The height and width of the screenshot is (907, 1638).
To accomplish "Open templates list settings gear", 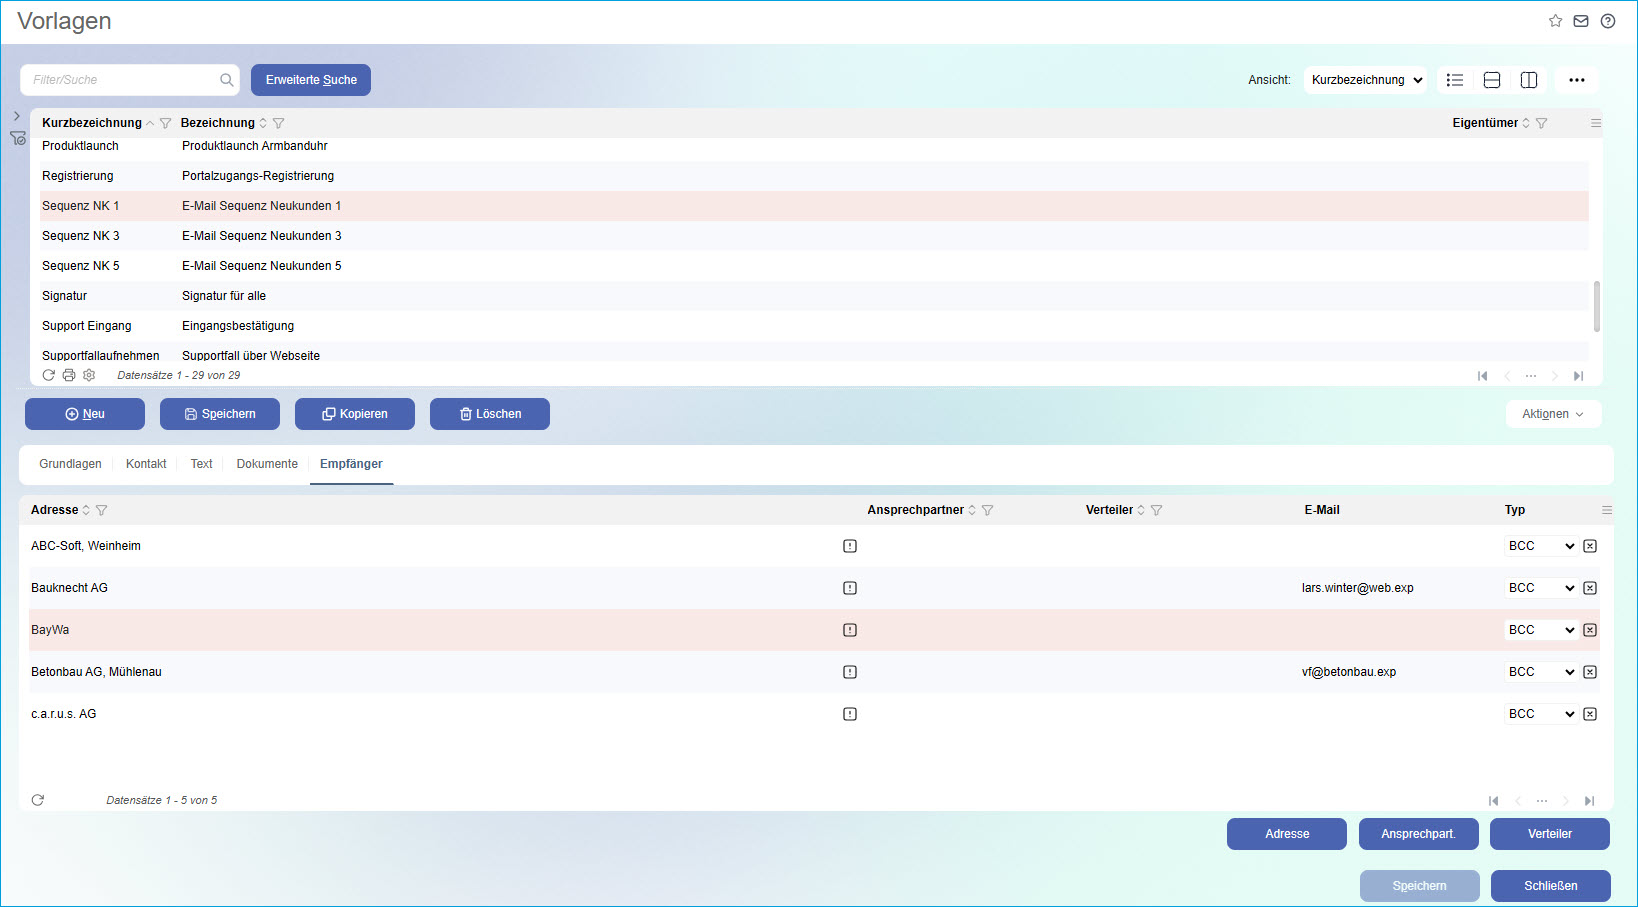I will tap(89, 375).
